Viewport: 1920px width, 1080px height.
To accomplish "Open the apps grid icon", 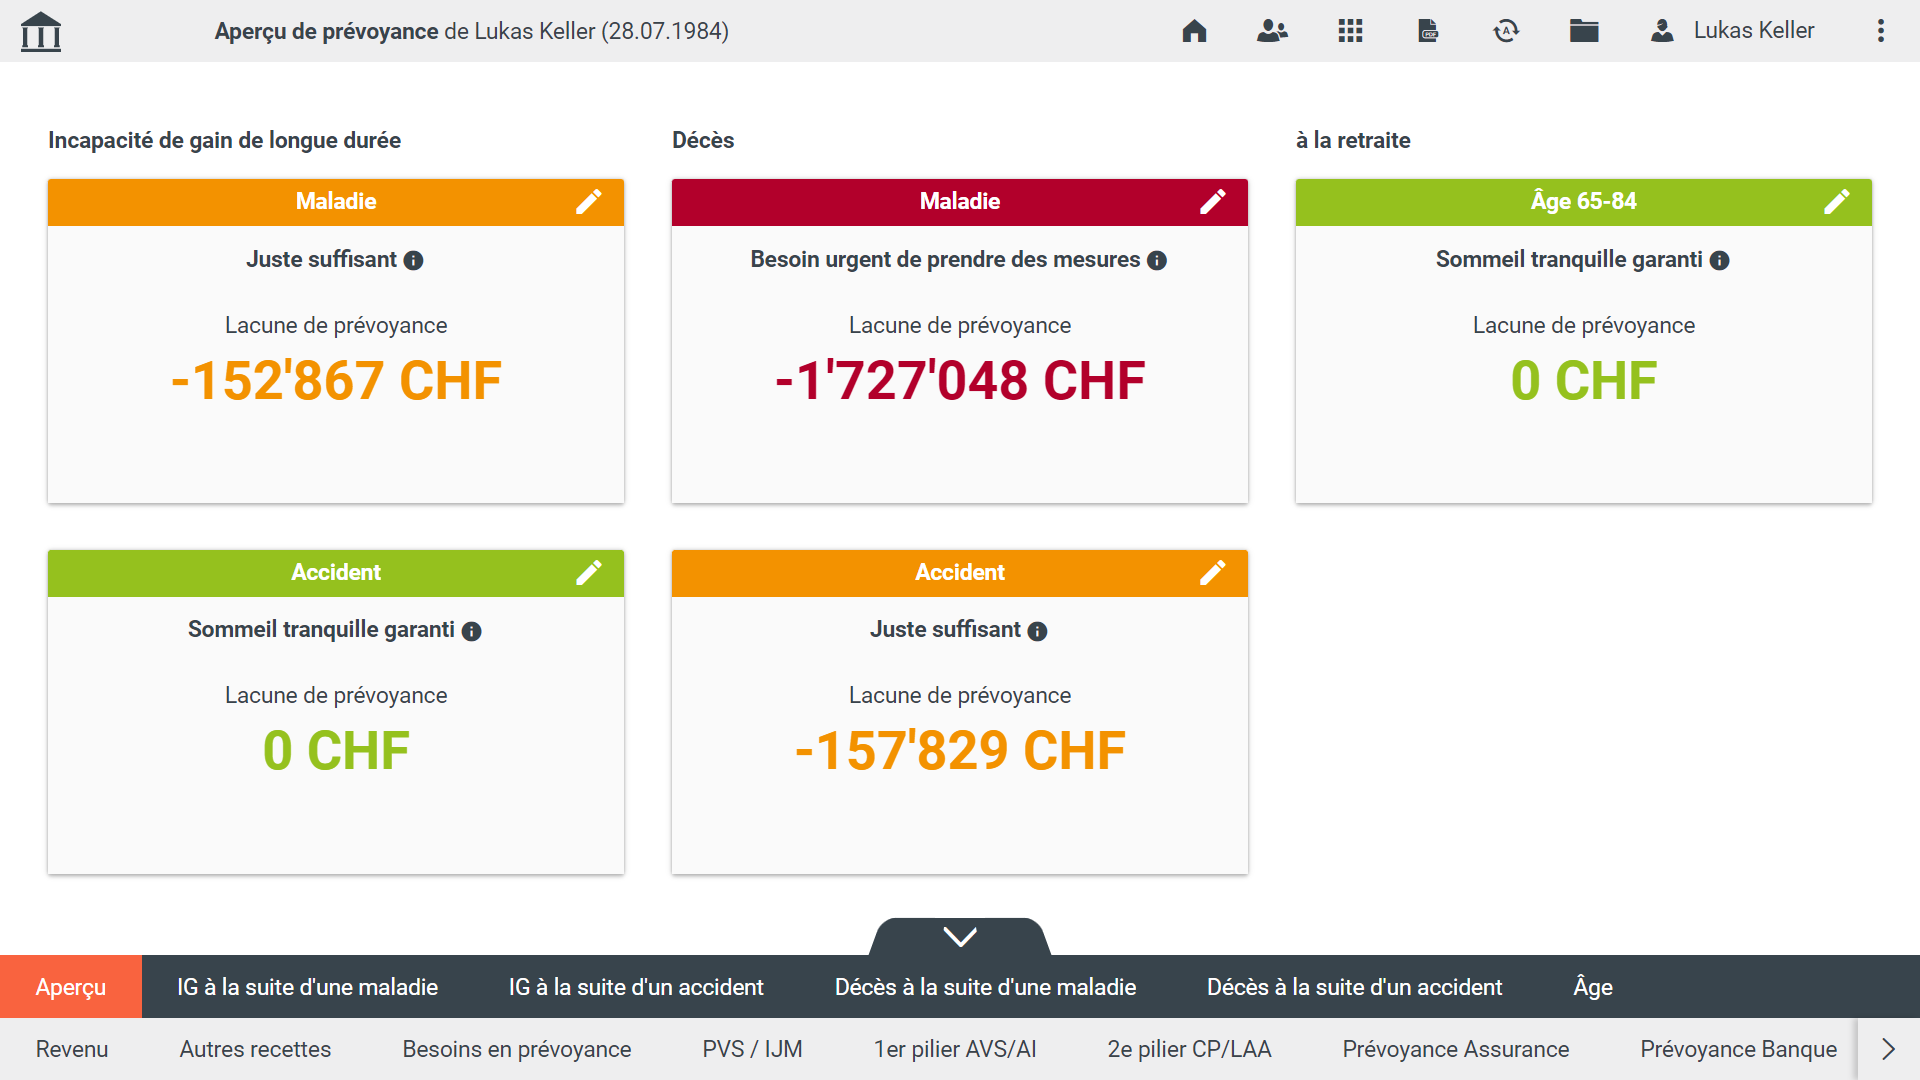I will [1350, 31].
